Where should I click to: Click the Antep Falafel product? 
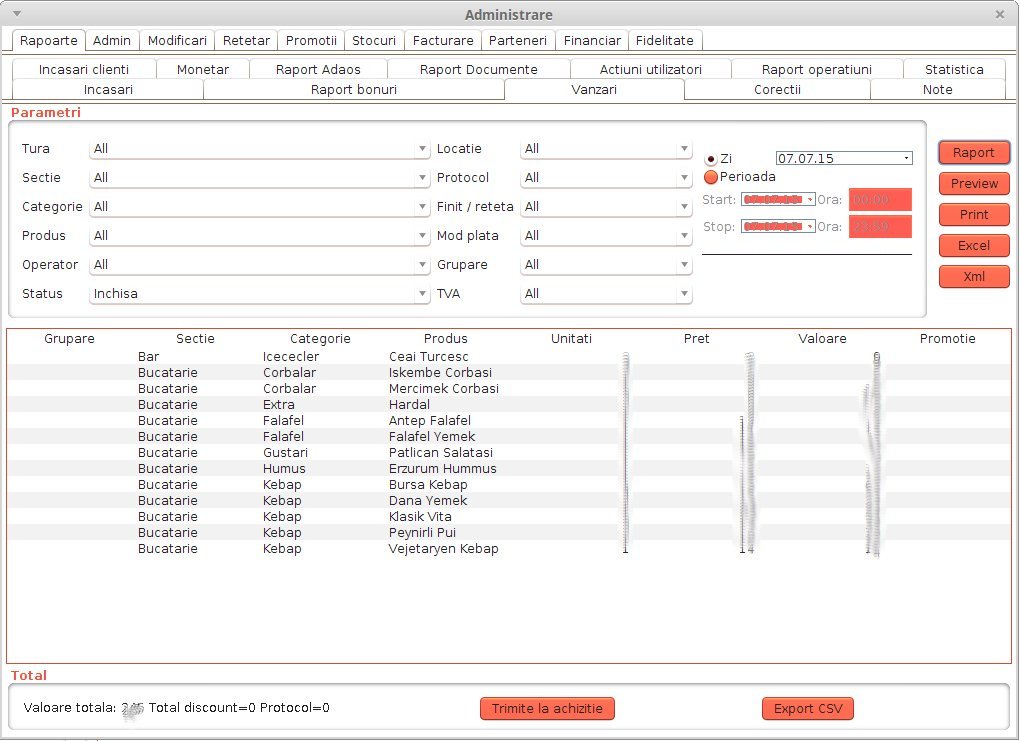click(x=430, y=421)
